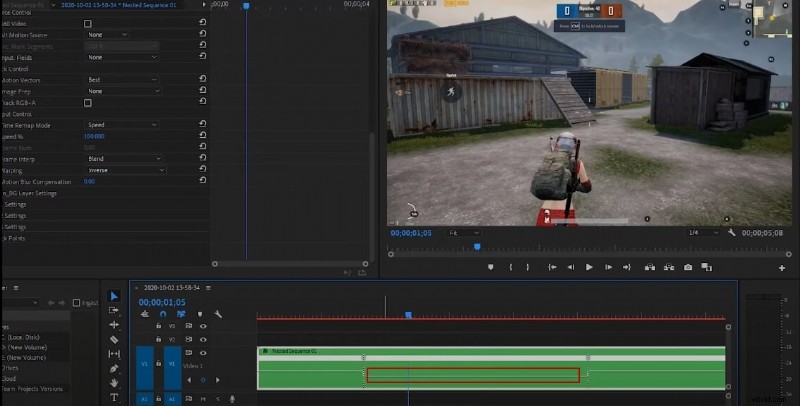The height and width of the screenshot is (406, 800).
Task: Toggle snap magnet in timeline
Action: (x=163, y=314)
